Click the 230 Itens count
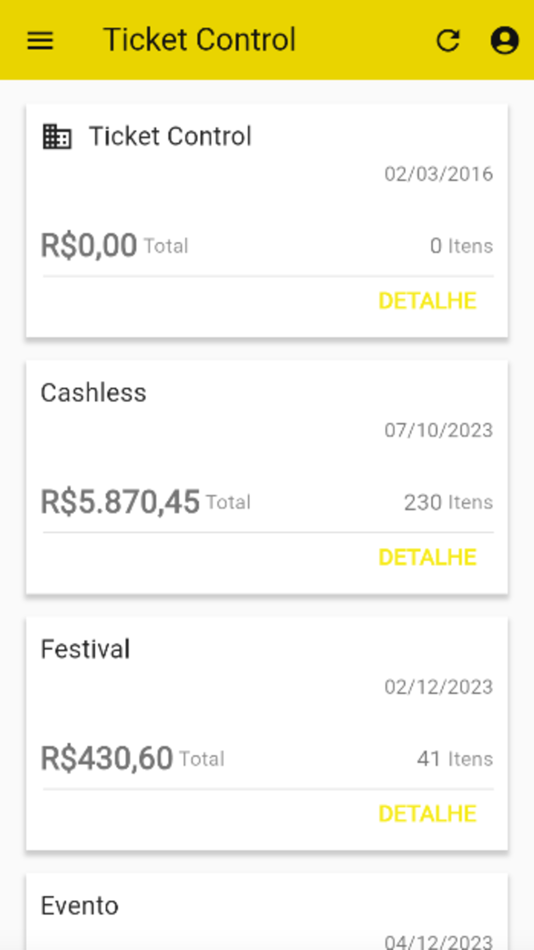534x950 pixels. 449,502
